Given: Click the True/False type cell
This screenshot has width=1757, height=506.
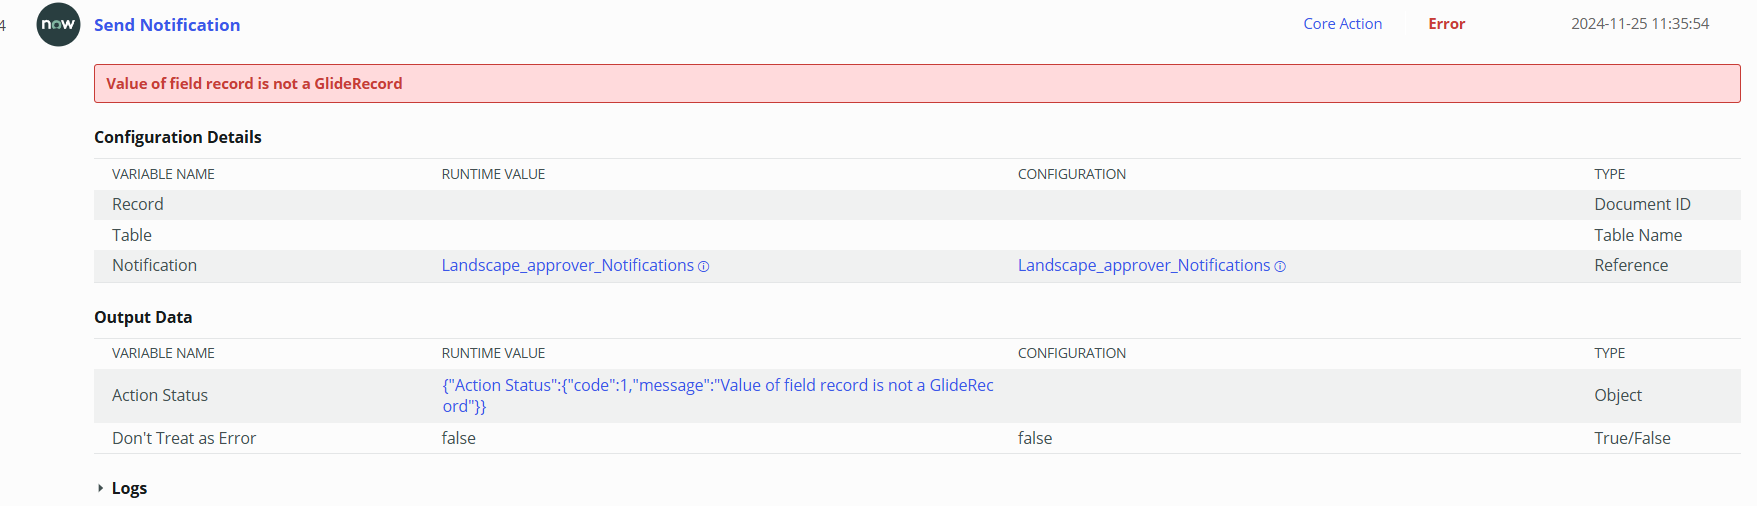Looking at the screenshot, I should coord(1632,438).
